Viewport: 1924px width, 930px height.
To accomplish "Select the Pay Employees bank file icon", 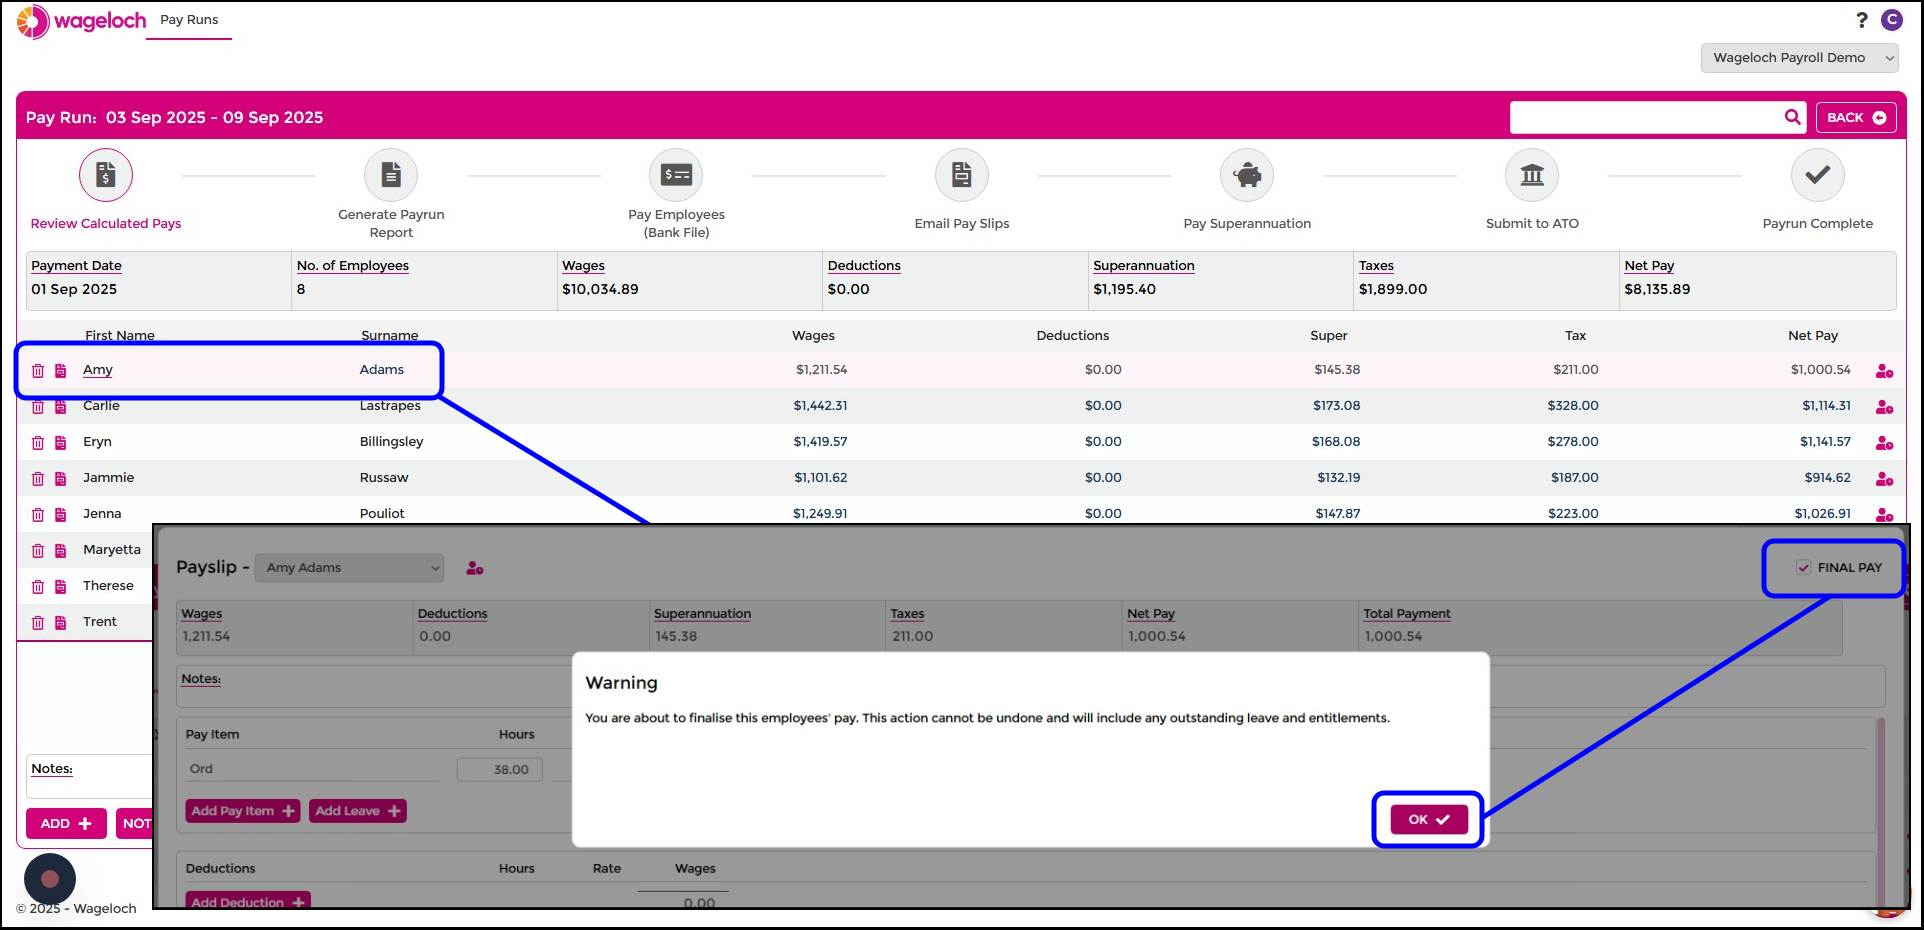I will (x=676, y=176).
